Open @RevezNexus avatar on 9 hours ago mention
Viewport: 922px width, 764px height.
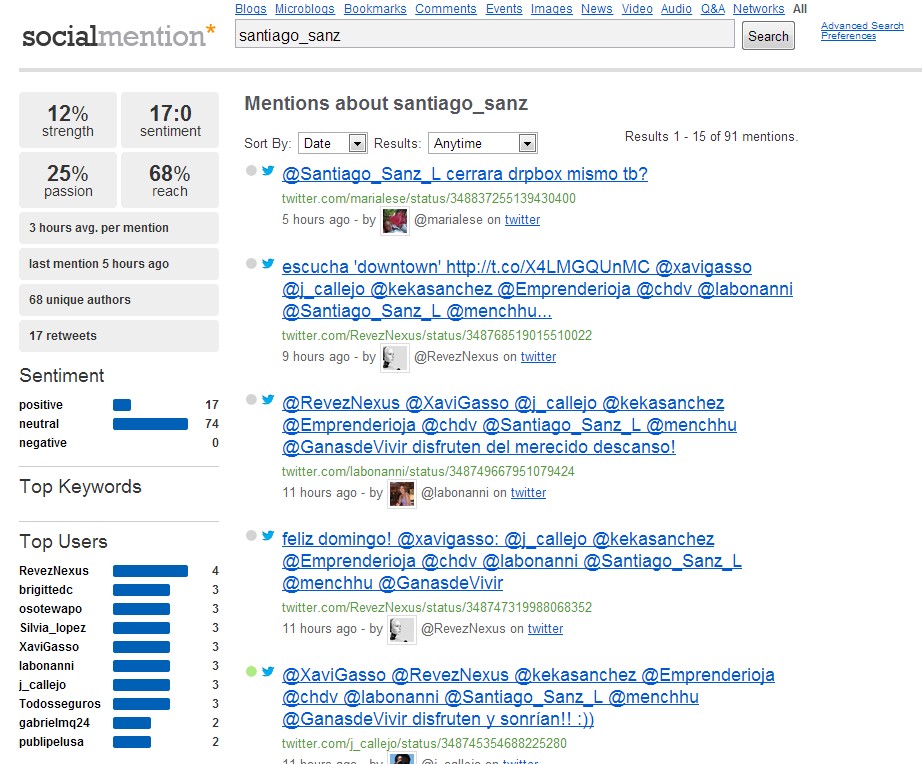395,358
